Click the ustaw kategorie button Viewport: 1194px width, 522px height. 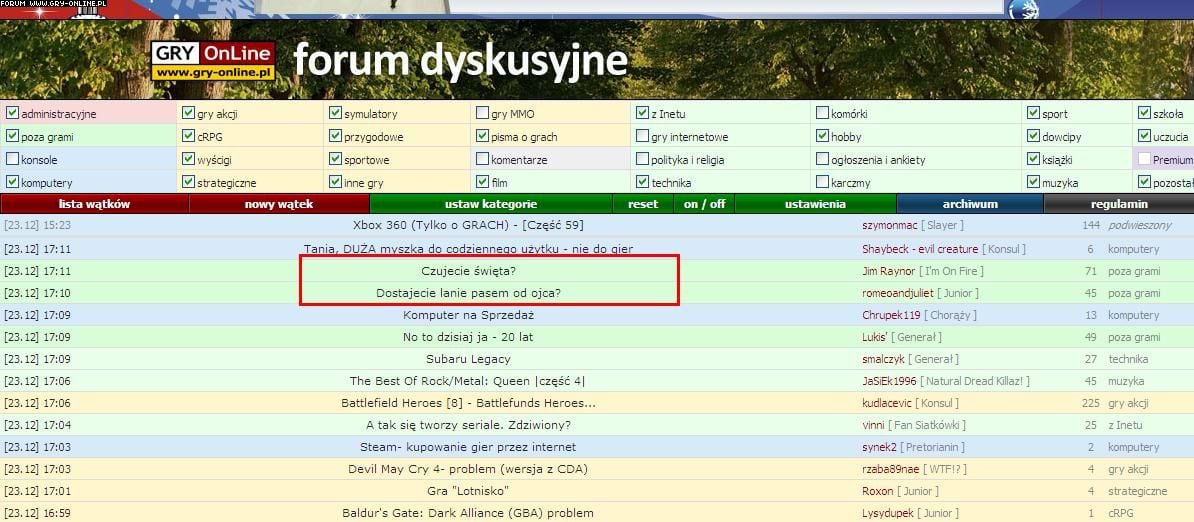click(491, 204)
